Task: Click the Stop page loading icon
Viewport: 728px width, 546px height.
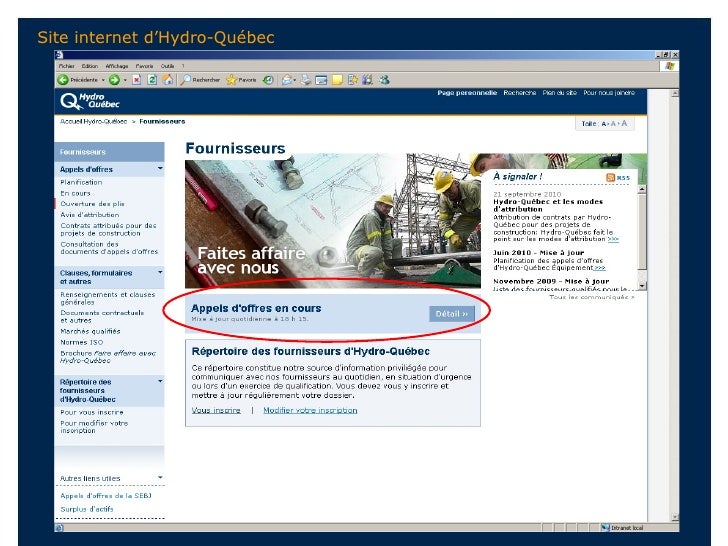Action: (x=136, y=80)
